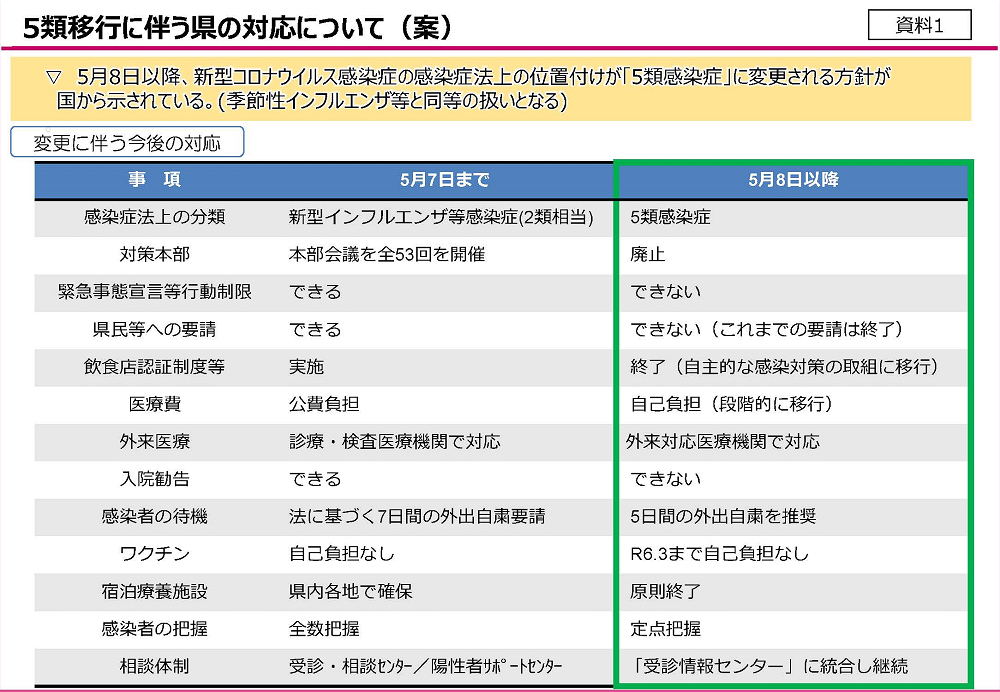
Task: Click the 事 項 column header
Action: point(155,180)
